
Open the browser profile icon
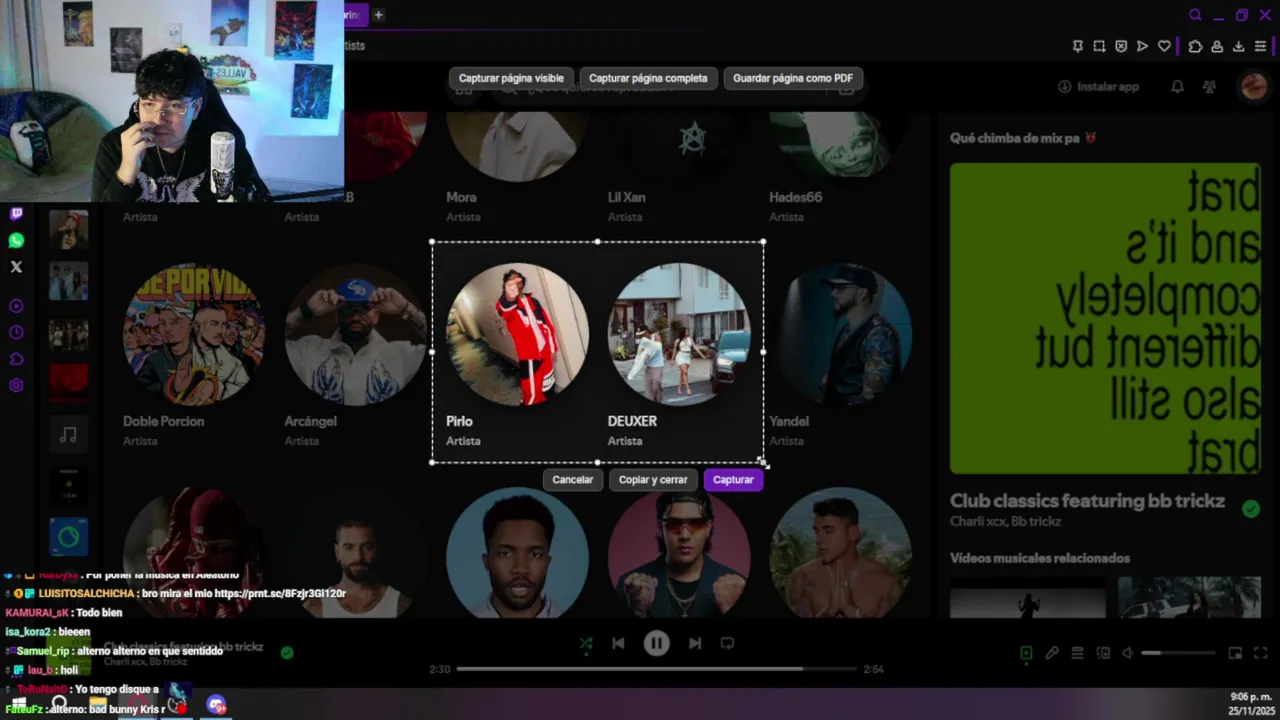click(1217, 46)
